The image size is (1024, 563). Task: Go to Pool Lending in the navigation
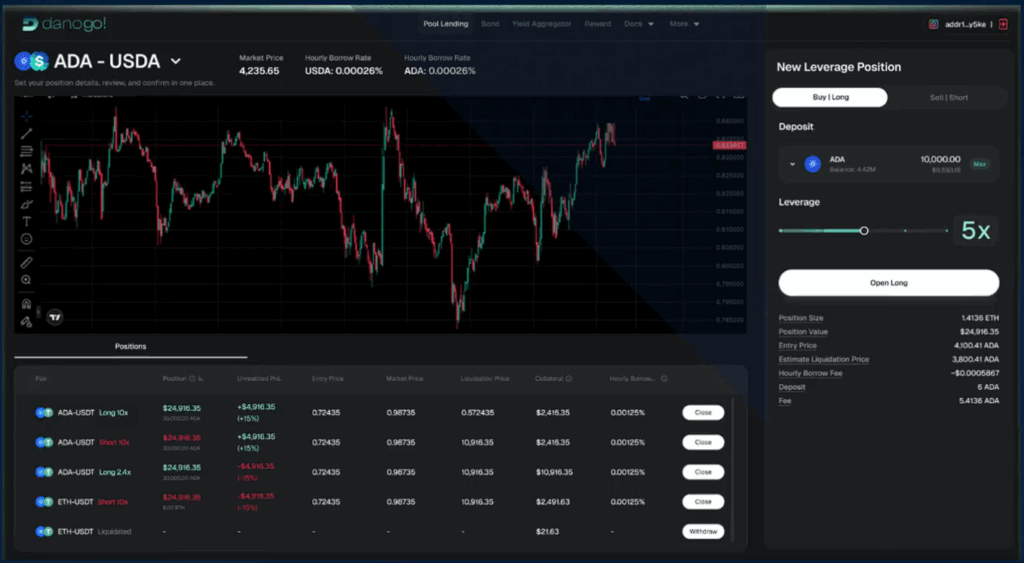[446, 24]
